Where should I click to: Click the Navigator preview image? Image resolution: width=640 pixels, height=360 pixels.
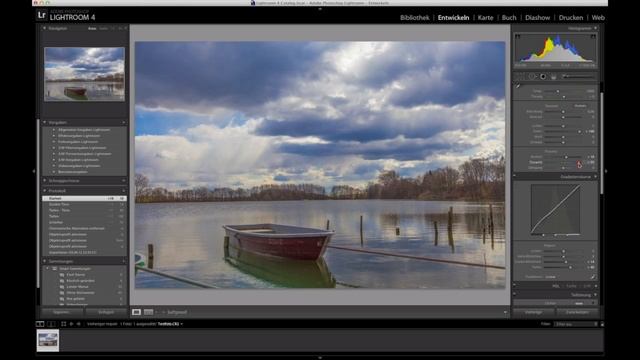coord(84,74)
